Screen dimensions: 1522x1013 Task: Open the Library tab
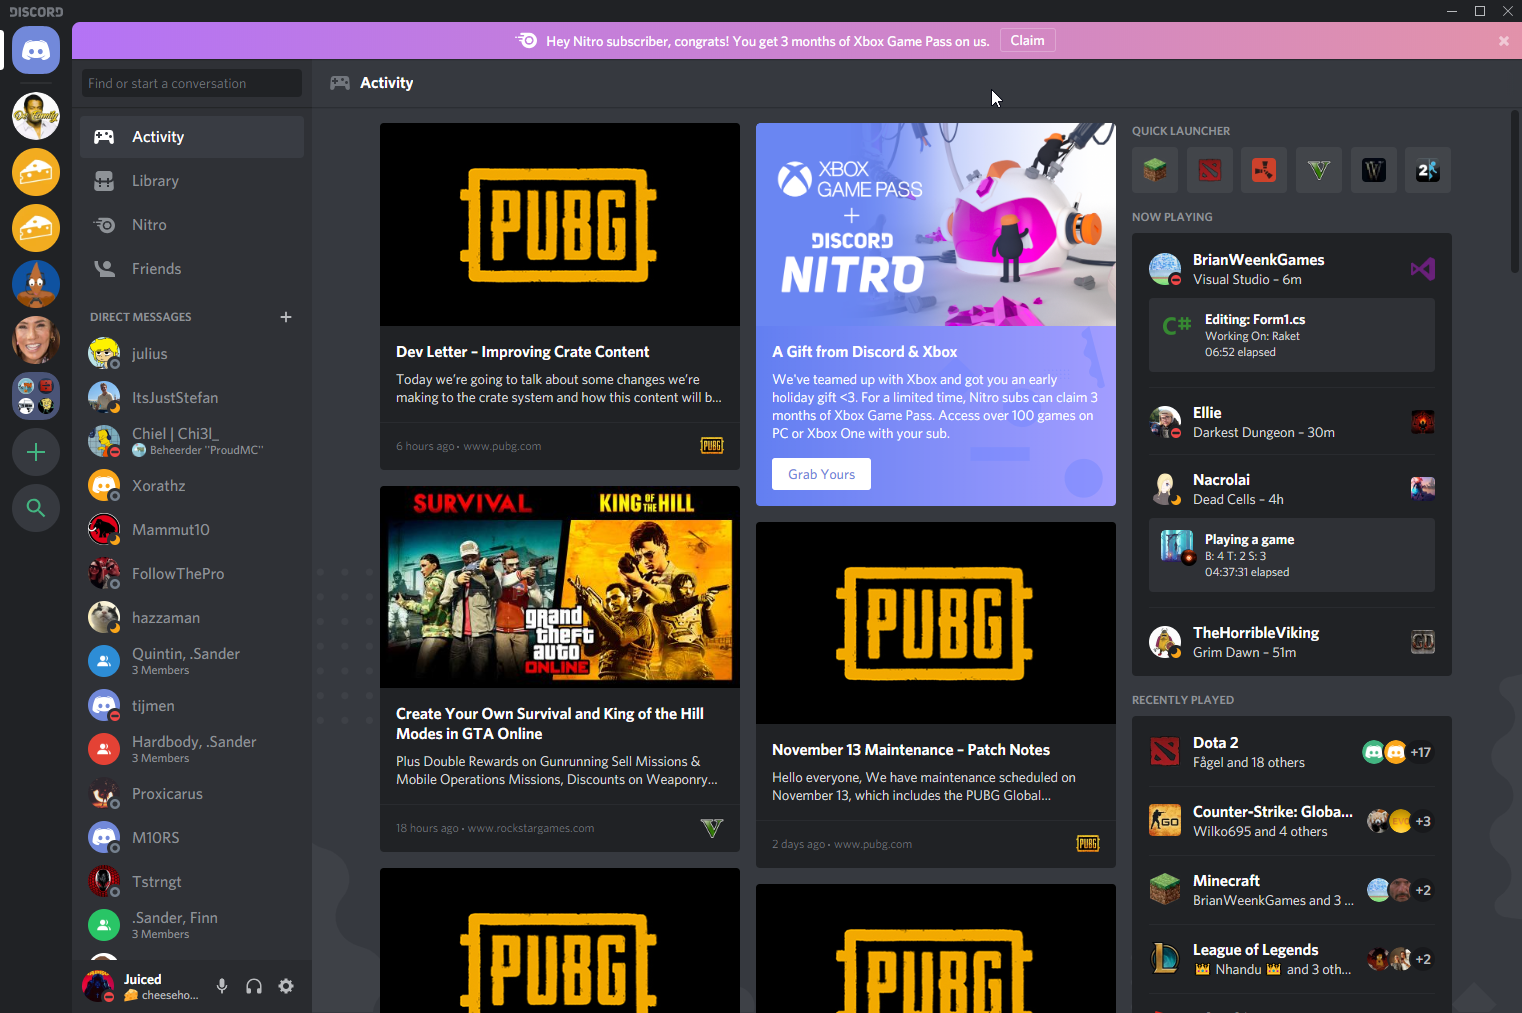155,181
